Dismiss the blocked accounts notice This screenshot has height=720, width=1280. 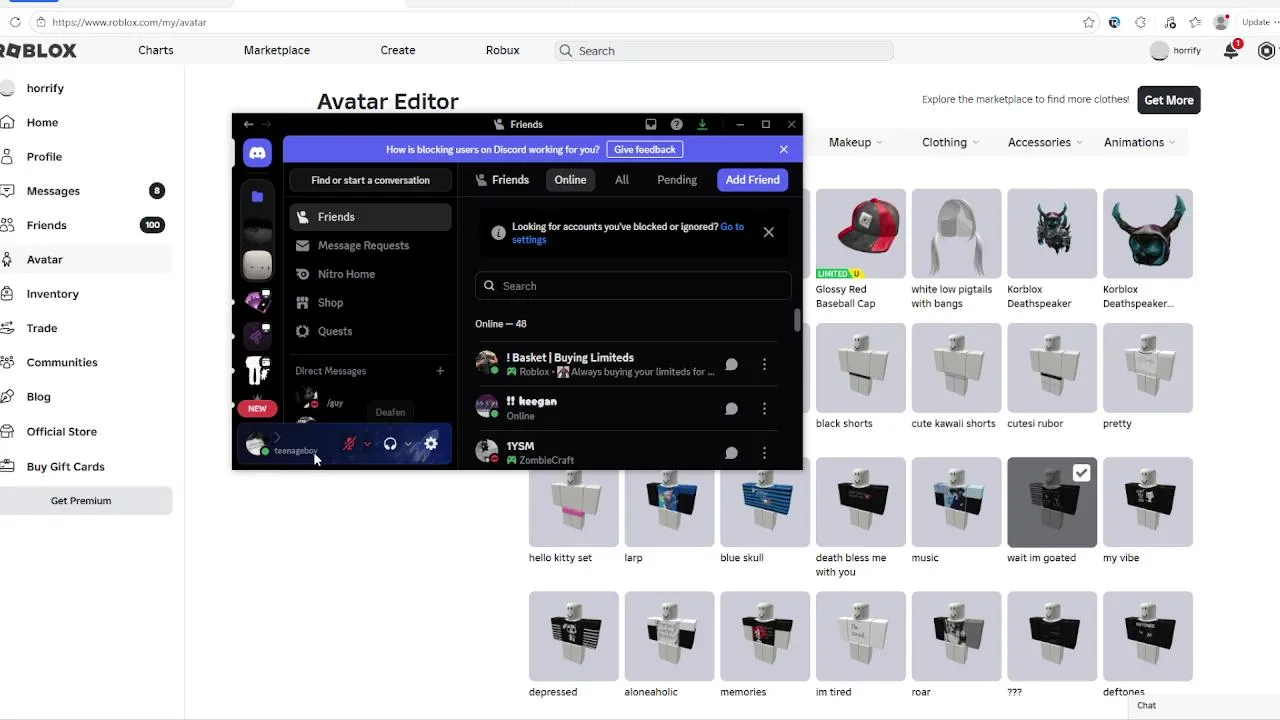tap(768, 232)
